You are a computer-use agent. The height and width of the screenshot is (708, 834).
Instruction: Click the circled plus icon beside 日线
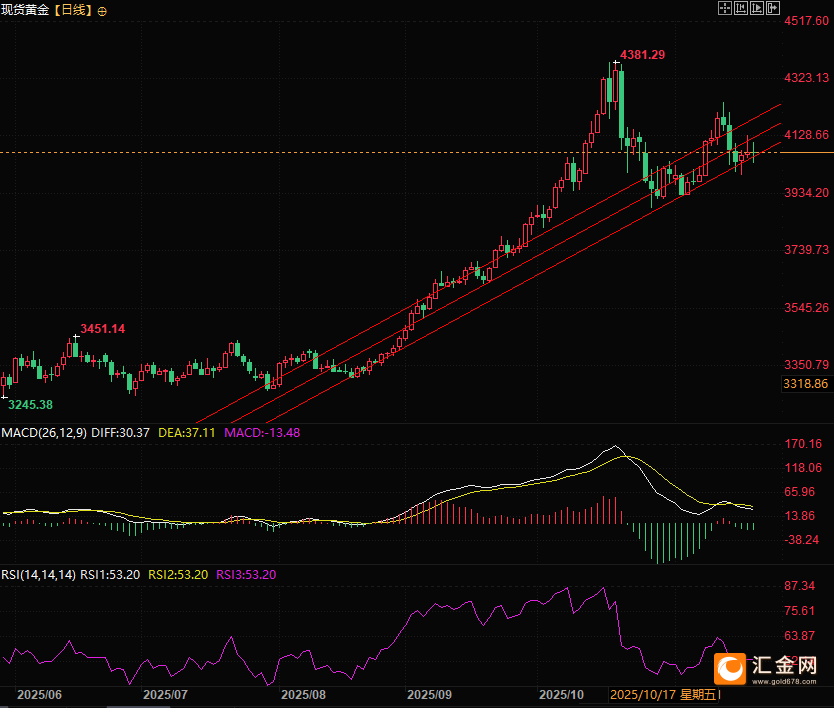102,10
